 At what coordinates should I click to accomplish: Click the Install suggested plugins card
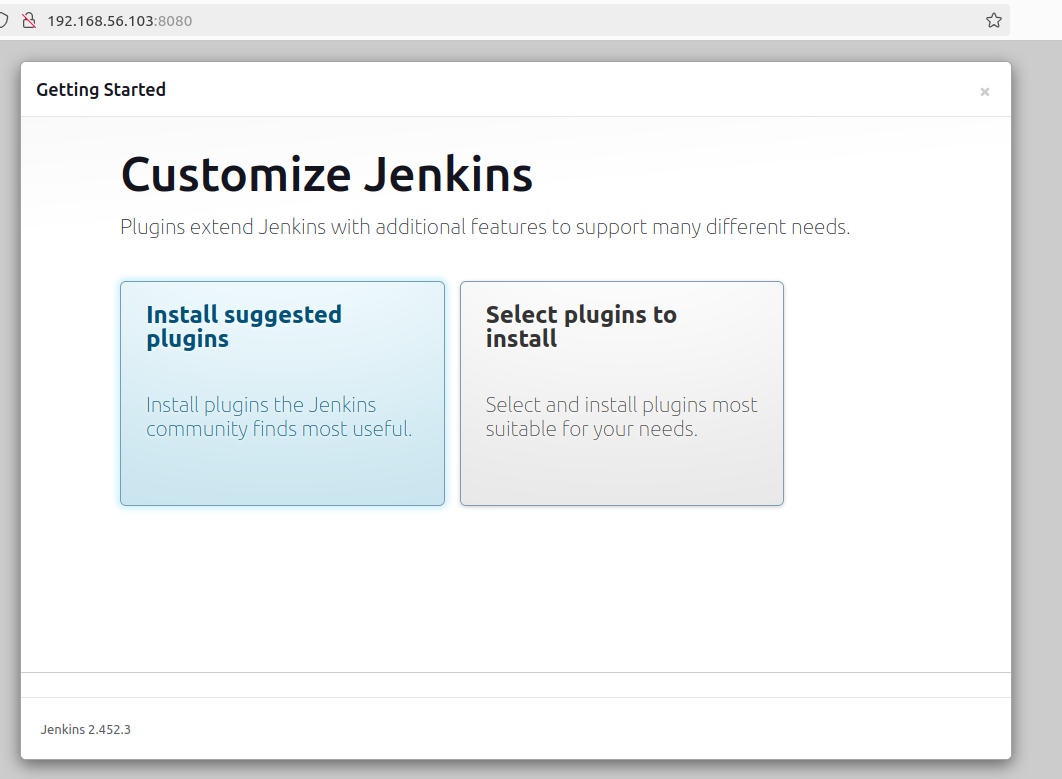(x=282, y=394)
